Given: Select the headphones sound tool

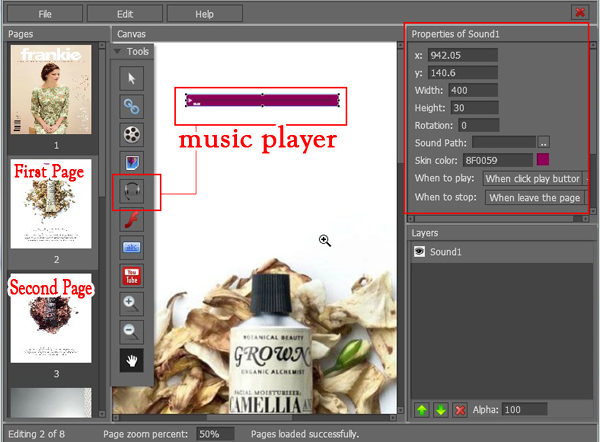Looking at the screenshot, I should [x=132, y=191].
